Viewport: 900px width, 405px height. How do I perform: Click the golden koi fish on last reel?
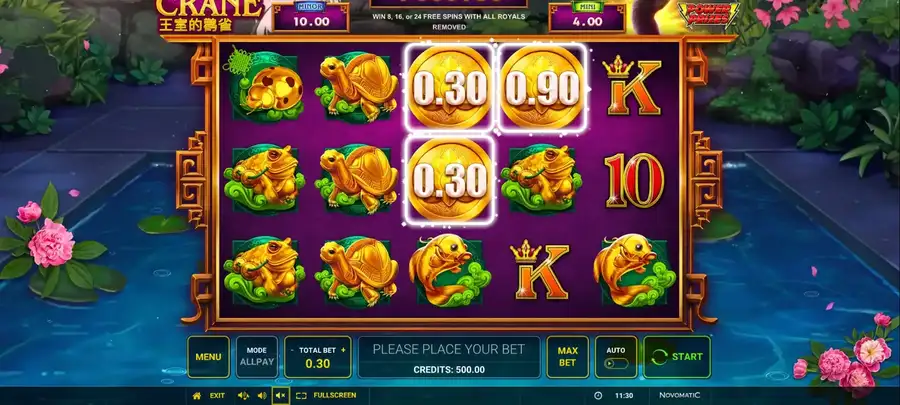(x=634, y=271)
